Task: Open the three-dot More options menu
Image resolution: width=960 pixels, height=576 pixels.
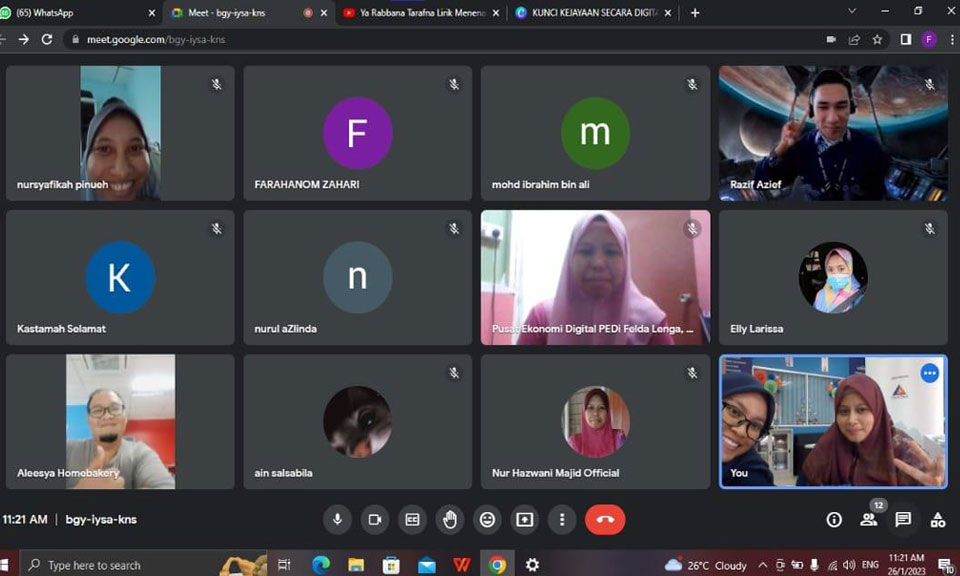Action: point(562,519)
